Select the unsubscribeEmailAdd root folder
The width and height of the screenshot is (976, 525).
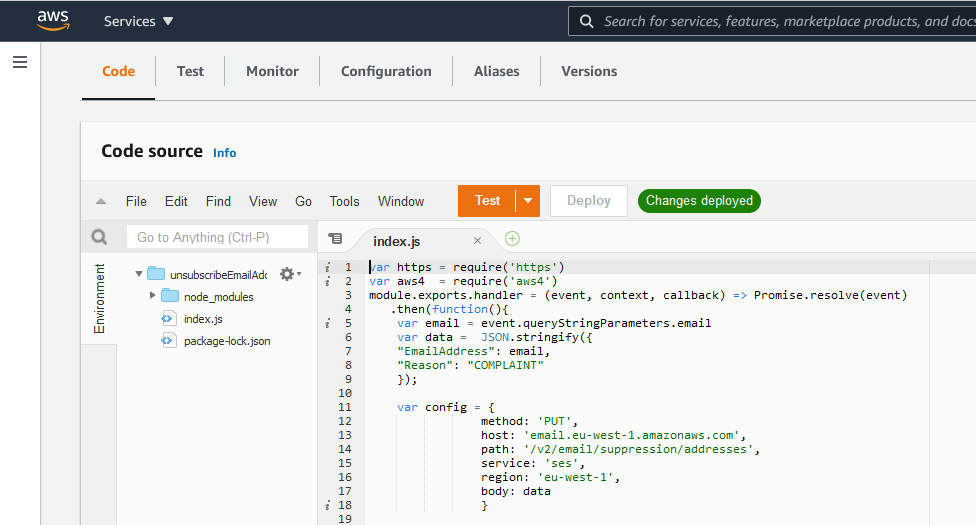click(x=218, y=275)
